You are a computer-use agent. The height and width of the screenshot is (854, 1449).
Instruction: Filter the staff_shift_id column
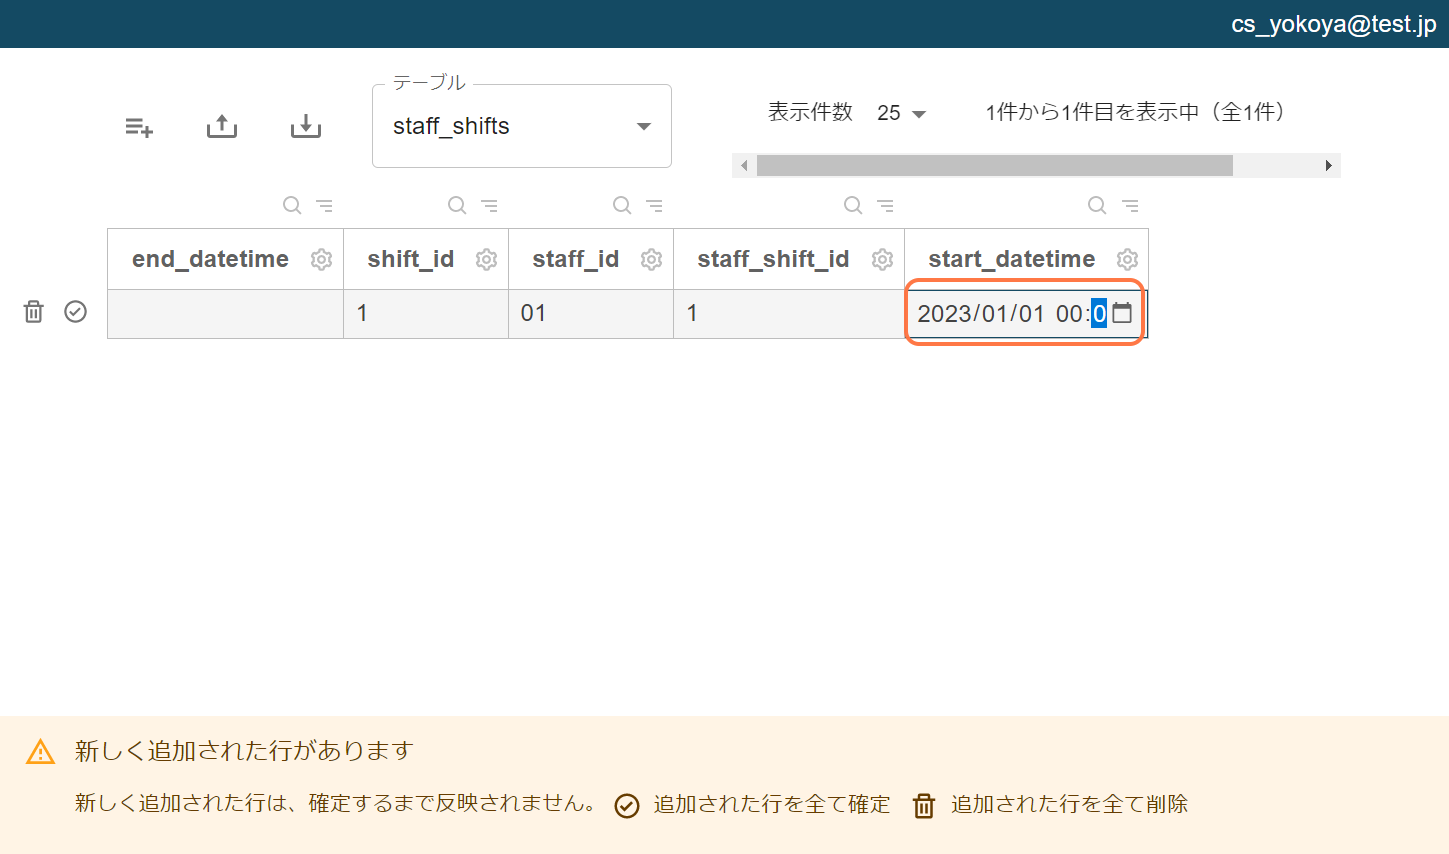886,205
